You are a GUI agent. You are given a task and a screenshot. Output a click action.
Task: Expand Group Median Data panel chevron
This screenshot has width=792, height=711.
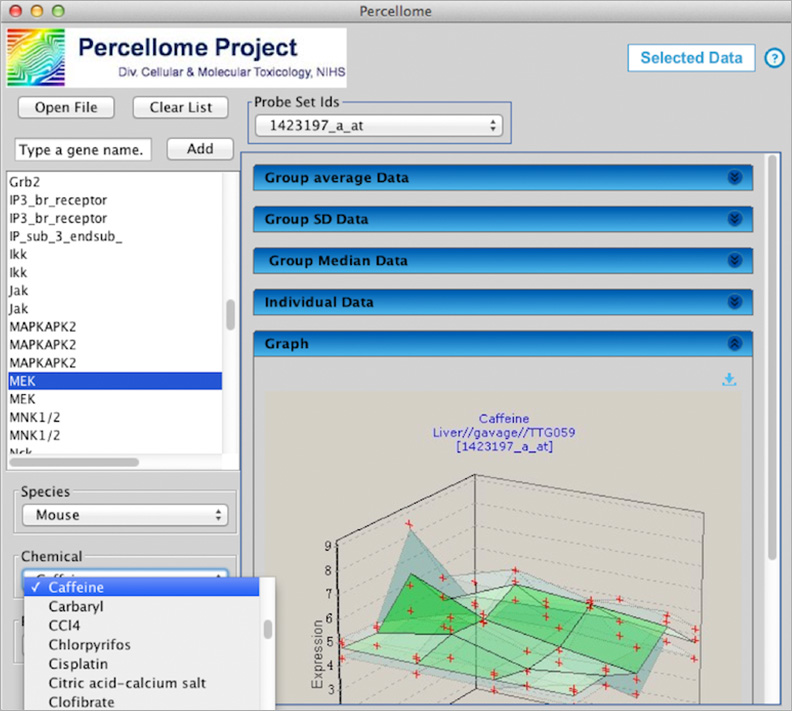735,260
